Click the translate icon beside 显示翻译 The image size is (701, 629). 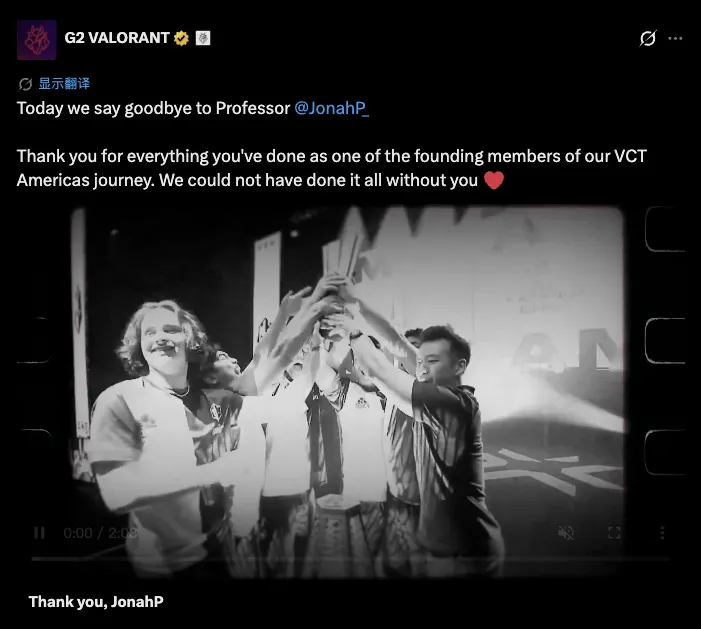tap(26, 85)
